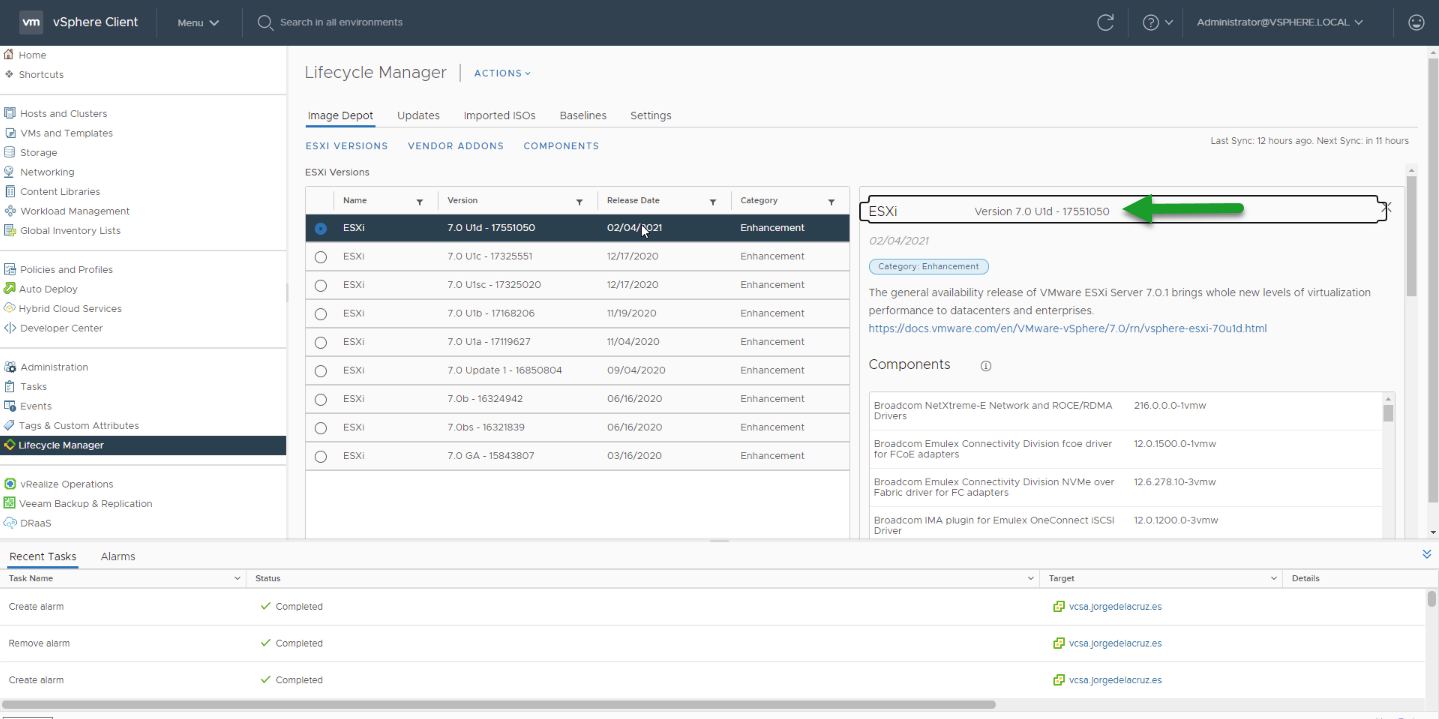Click the VENDOR ADDONS link
The image size is (1439, 719).
click(x=456, y=146)
